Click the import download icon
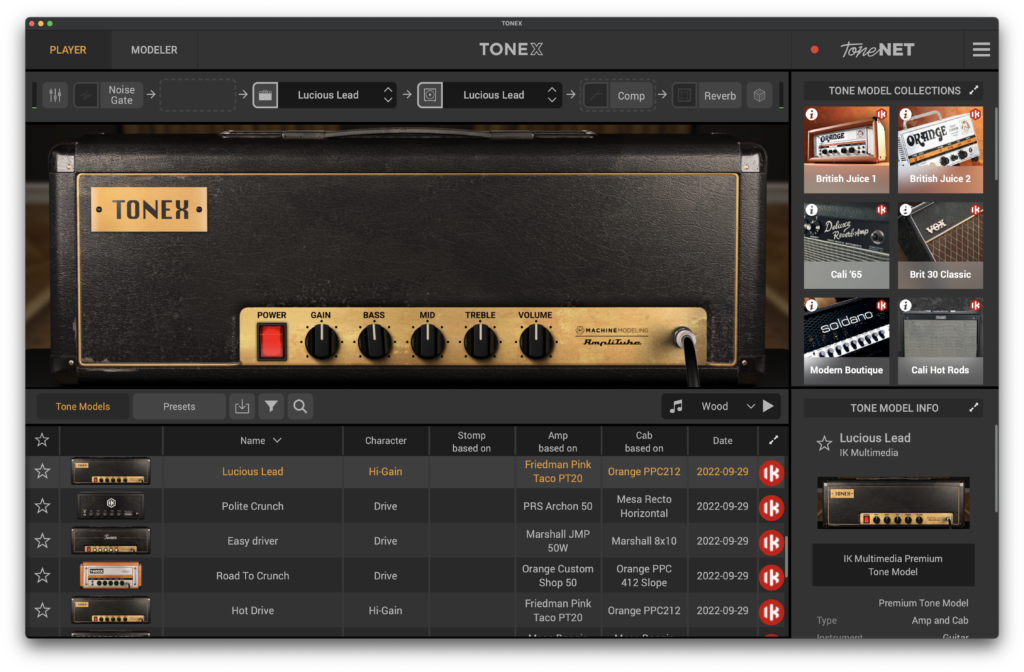Image resolution: width=1024 pixels, height=672 pixels. 242,406
